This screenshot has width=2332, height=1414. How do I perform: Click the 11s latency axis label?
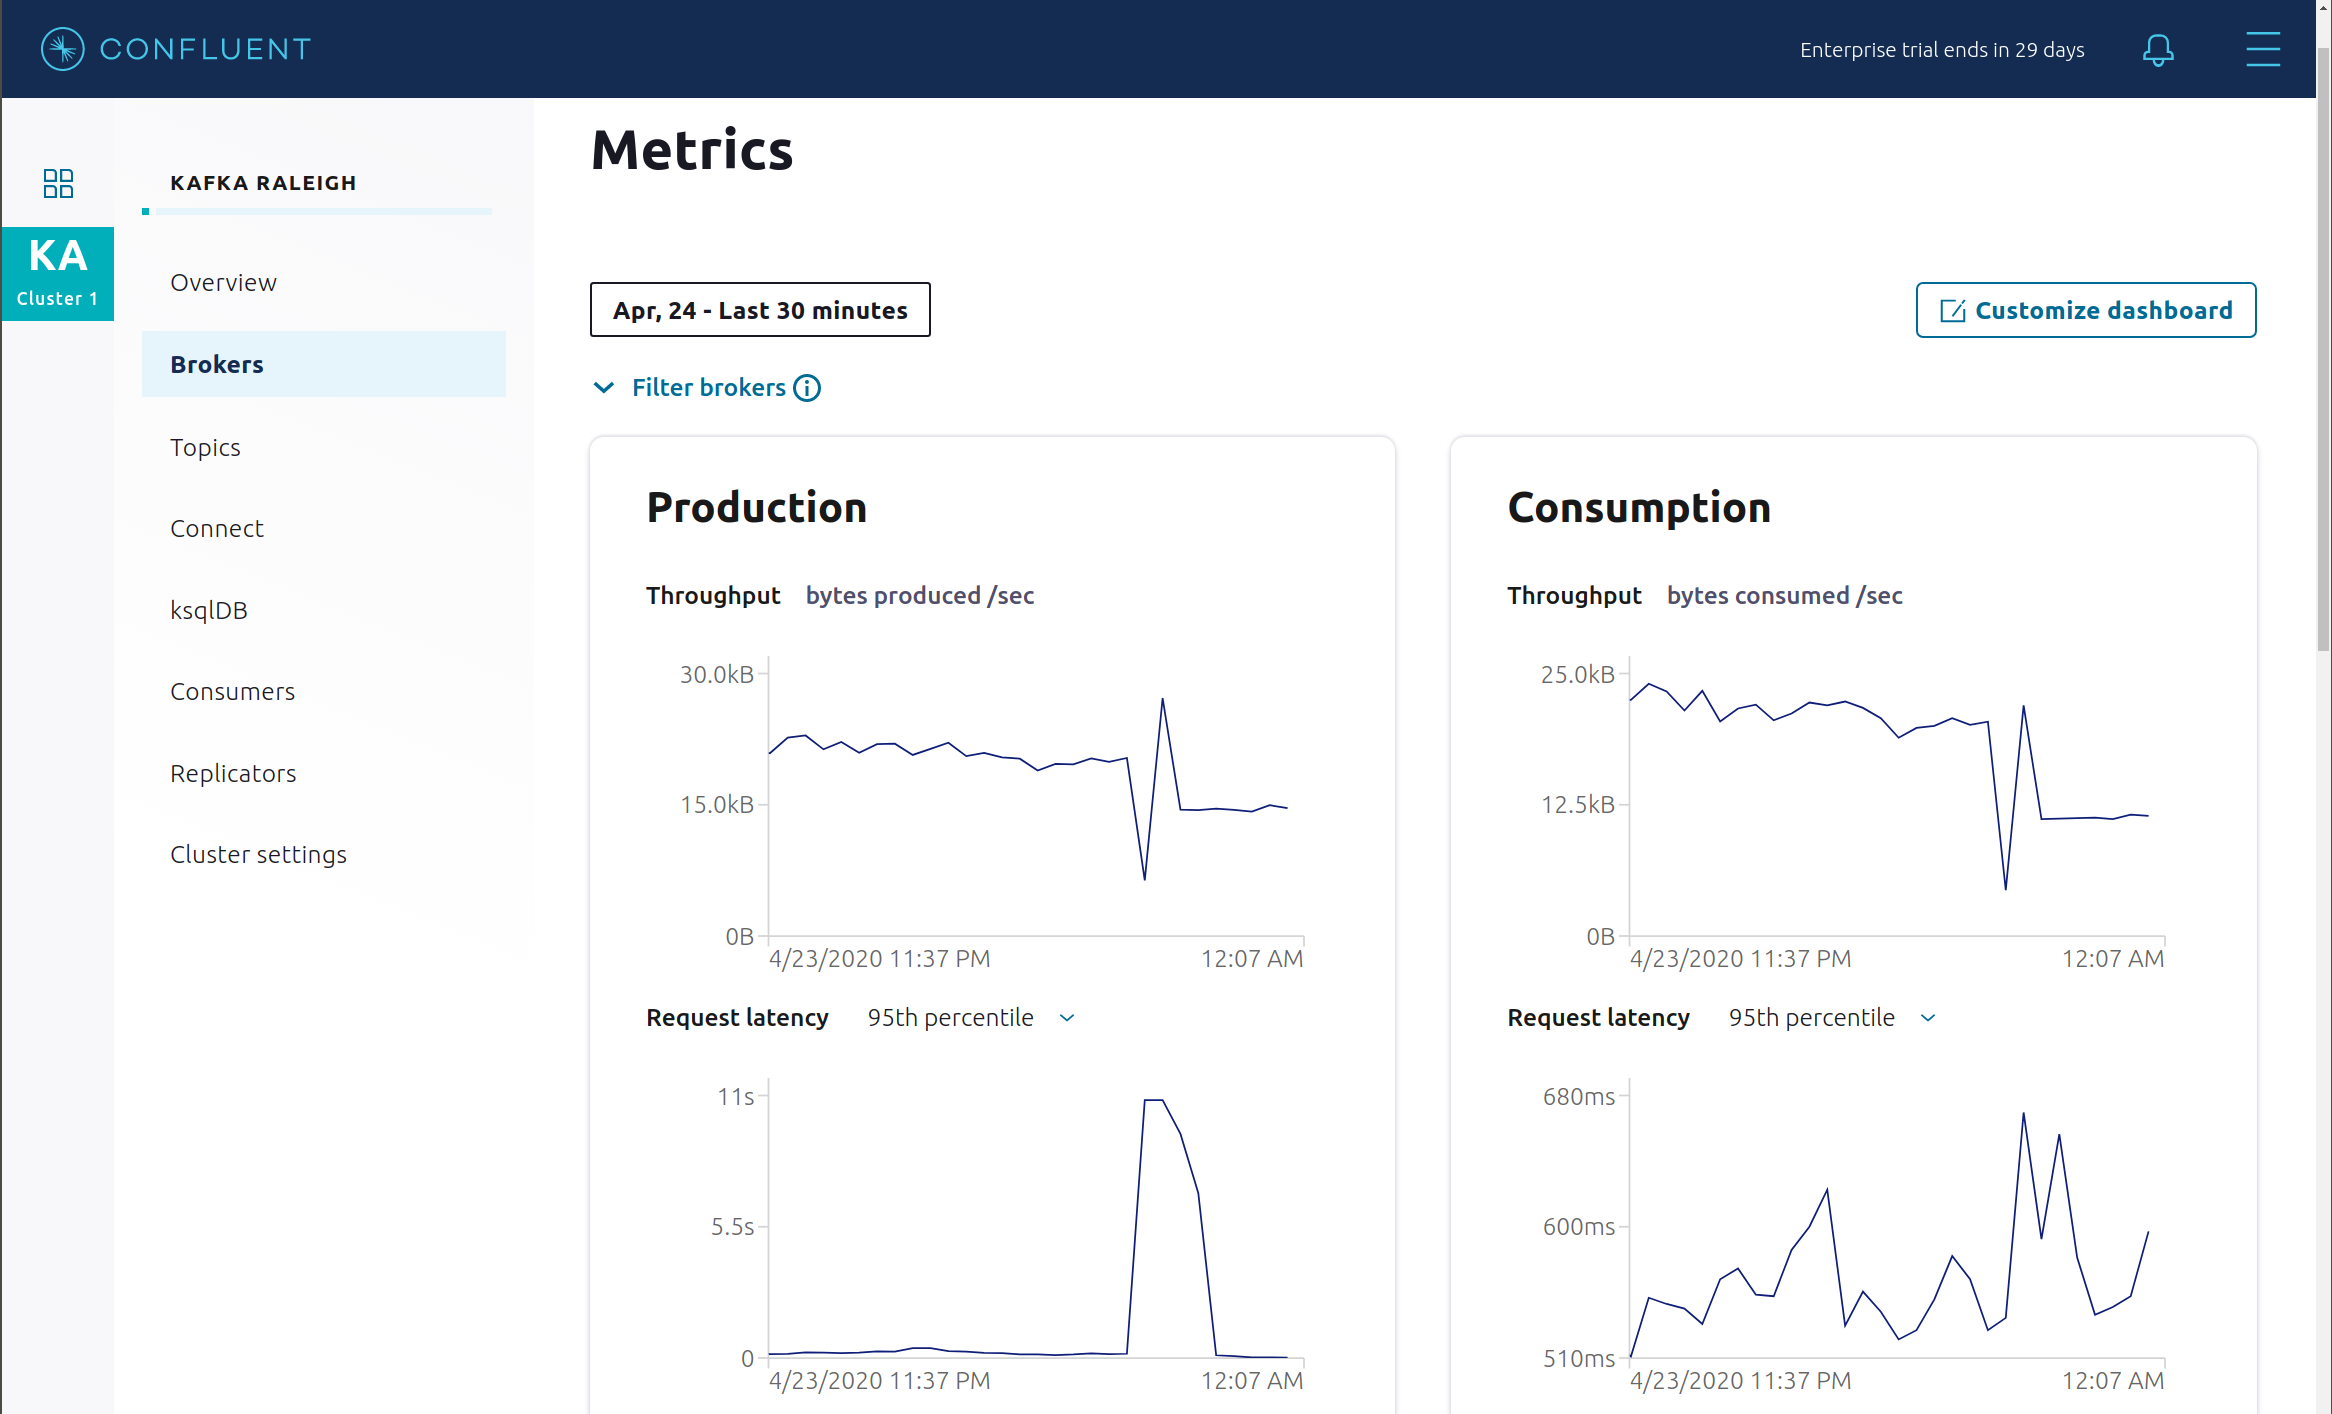pyautogui.click(x=735, y=1097)
